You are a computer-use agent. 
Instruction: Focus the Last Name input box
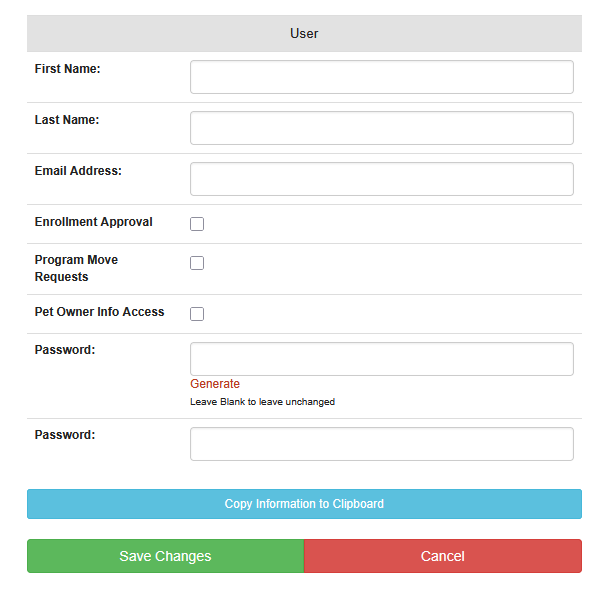click(381, 128)
